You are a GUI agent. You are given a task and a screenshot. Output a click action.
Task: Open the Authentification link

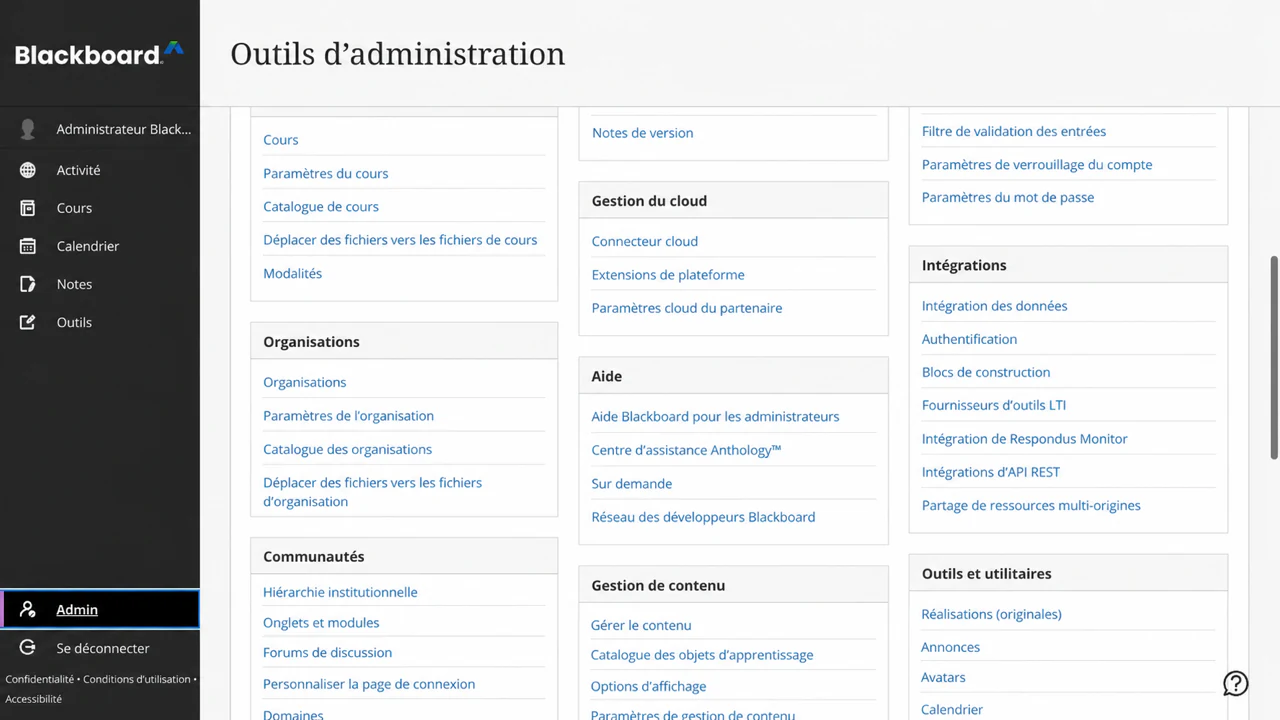coord(969,339)
